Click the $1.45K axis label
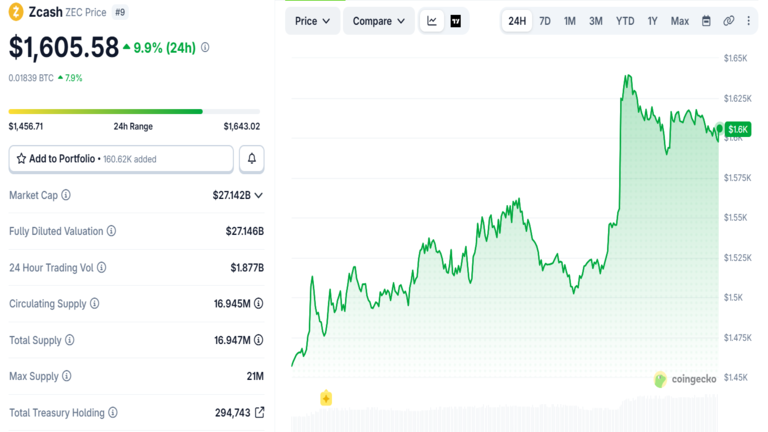This screenshot has height=432, width=768. [736, 378]
